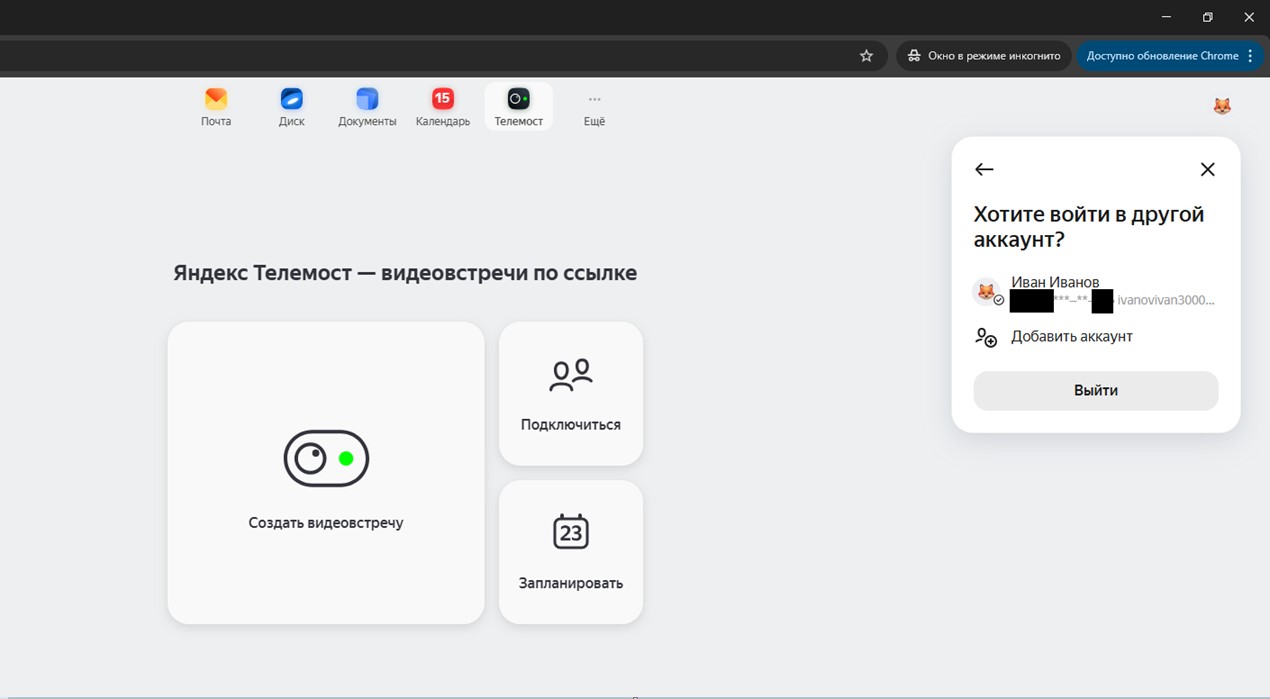The width and height of the screenshot is (1270, 699).
Task: Bookmark page with star icon
Action: 866,56
